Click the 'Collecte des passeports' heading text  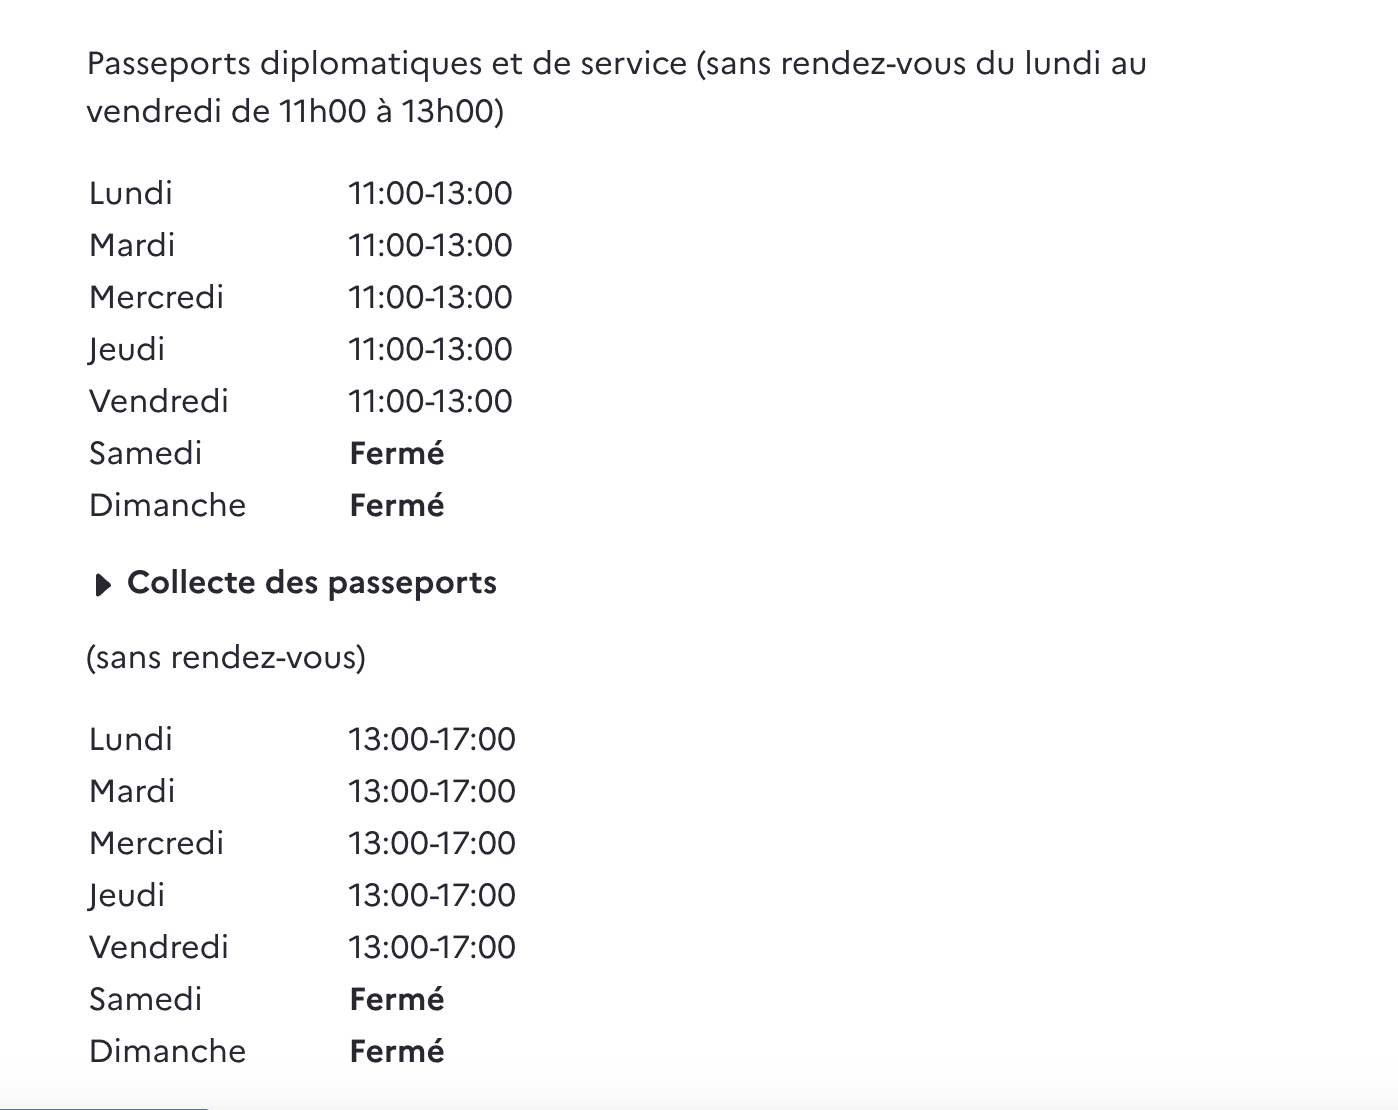point(311,583)
